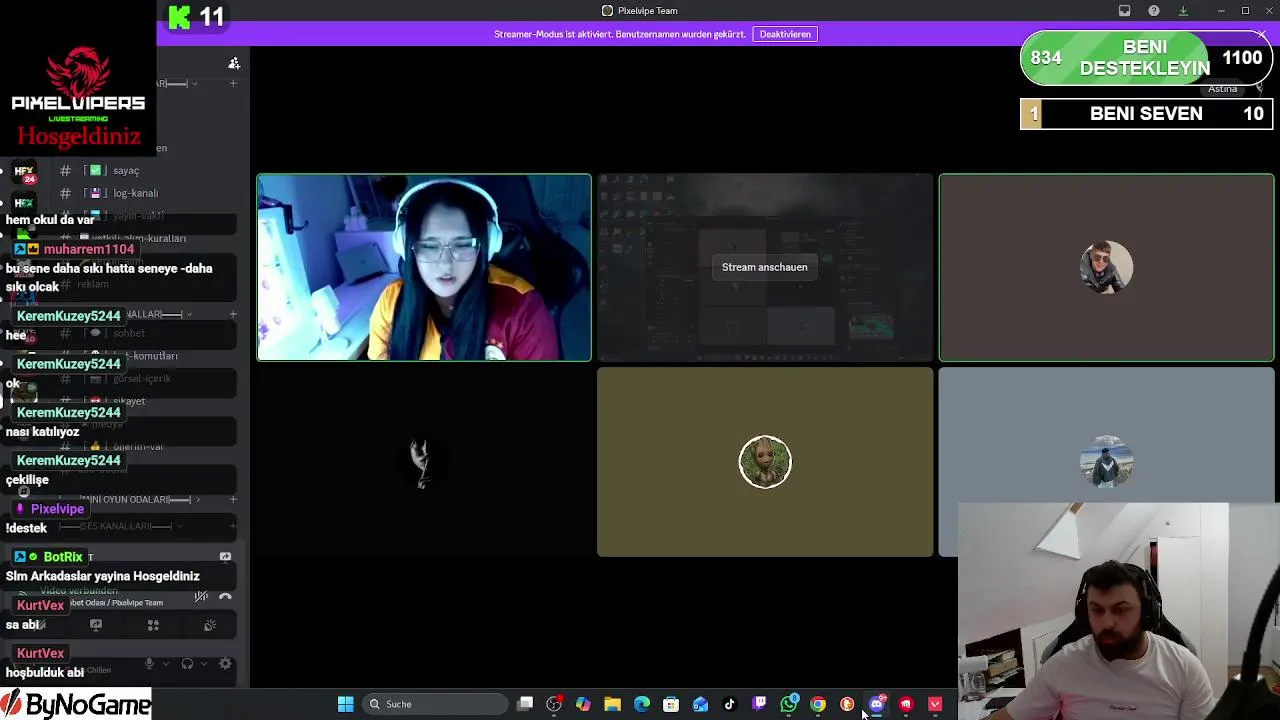Launch Microsoft Edge from the taskbar

(642, 704)
